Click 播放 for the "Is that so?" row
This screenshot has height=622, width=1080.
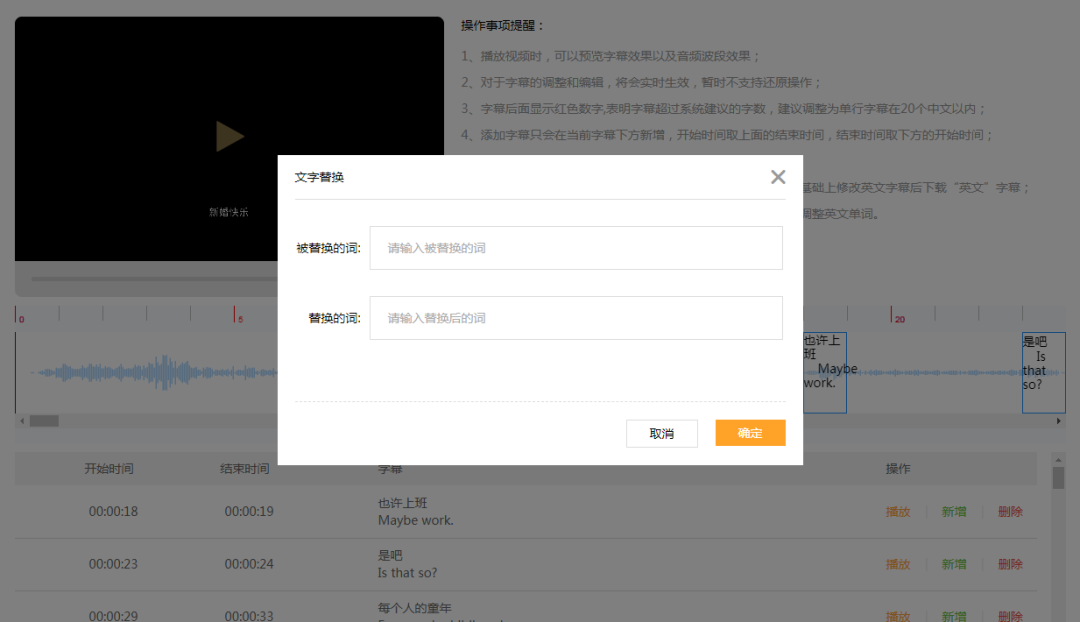click(x=898, y=564)
